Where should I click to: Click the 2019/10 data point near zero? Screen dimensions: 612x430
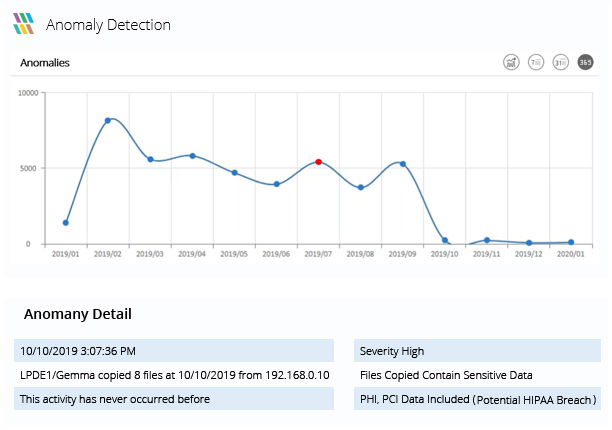click(445, 240)
